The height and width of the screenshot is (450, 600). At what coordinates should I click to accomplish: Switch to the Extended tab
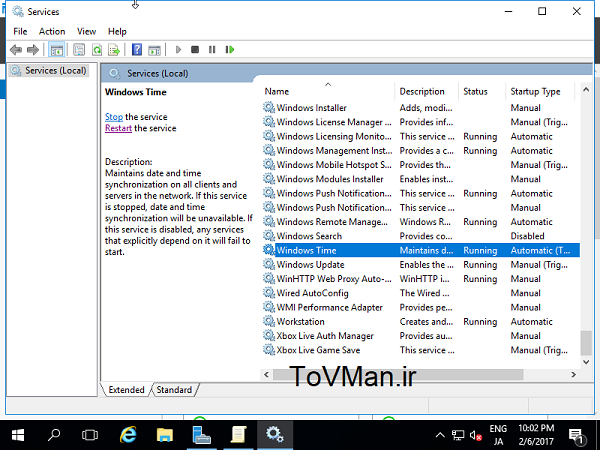126,390
